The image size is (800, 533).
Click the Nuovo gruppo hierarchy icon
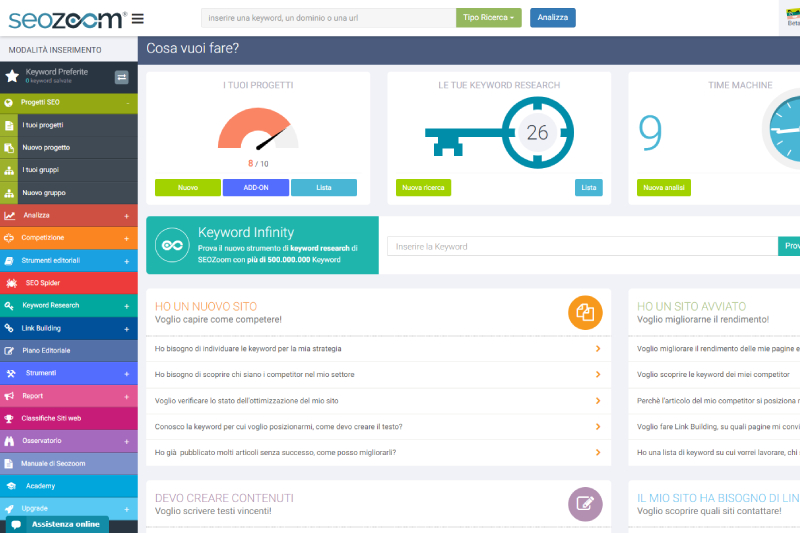[x=9, y=193]
